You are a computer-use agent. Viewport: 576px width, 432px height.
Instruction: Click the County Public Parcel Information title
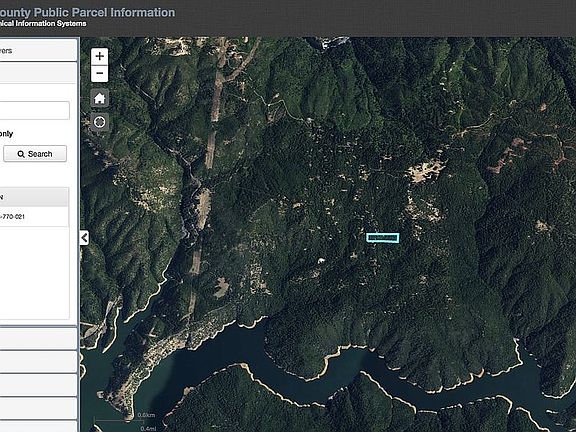coord(87,12)
